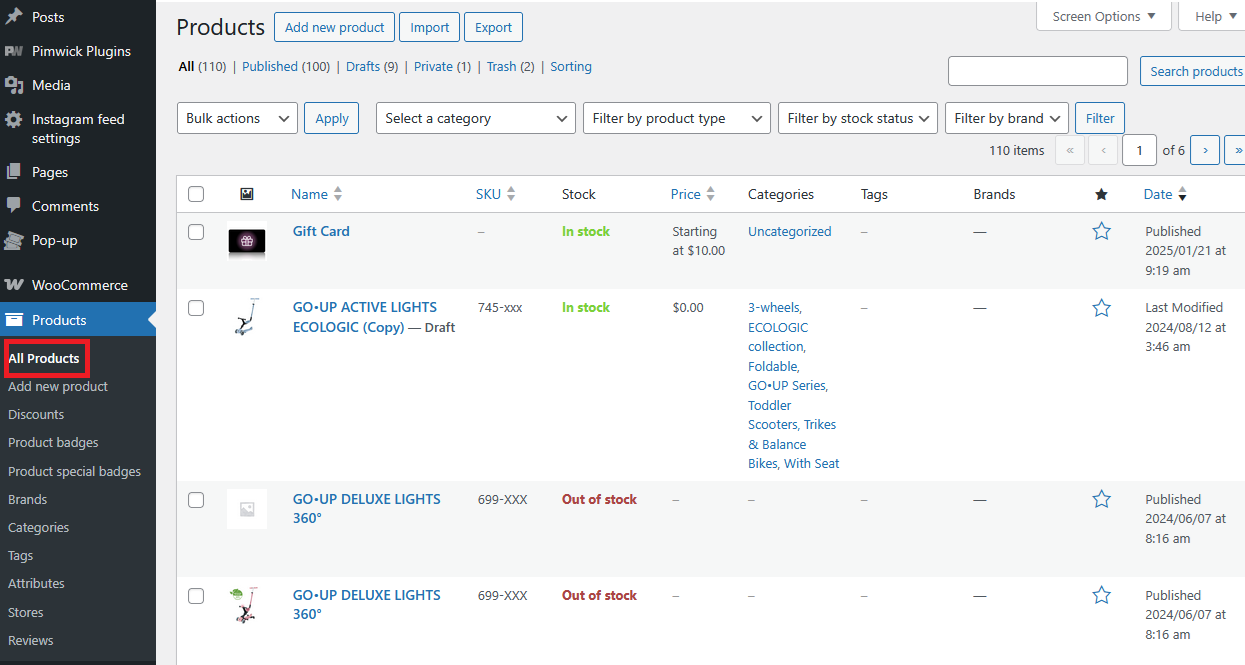Click the Pages icon in sidebar

tap(14, 172)
